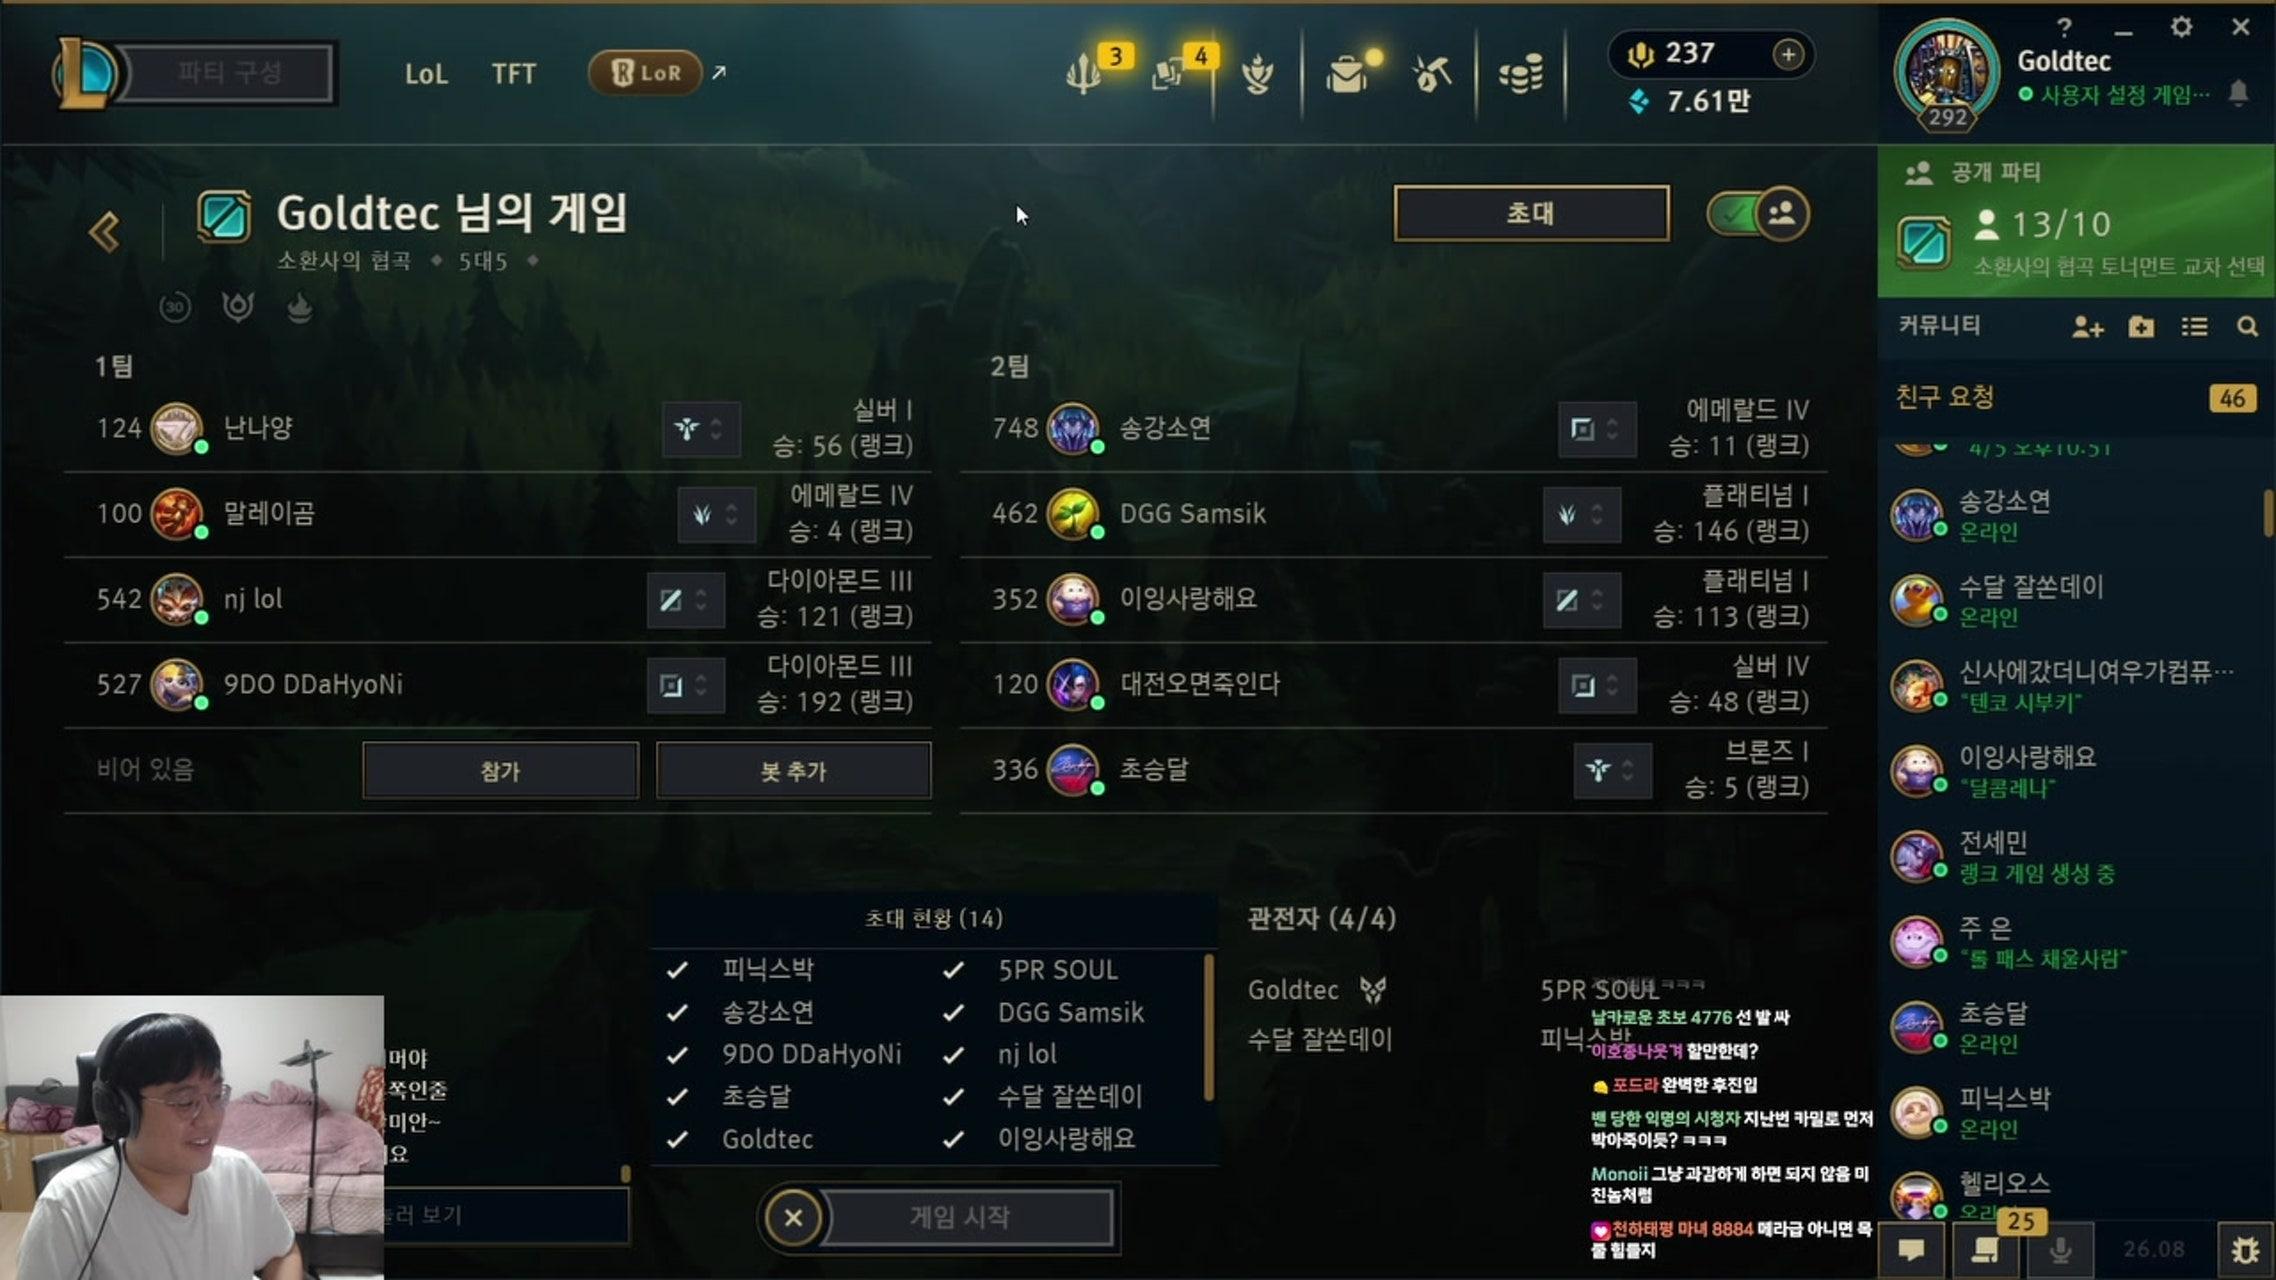Click the 초대 invite button

pos(1531,213)
